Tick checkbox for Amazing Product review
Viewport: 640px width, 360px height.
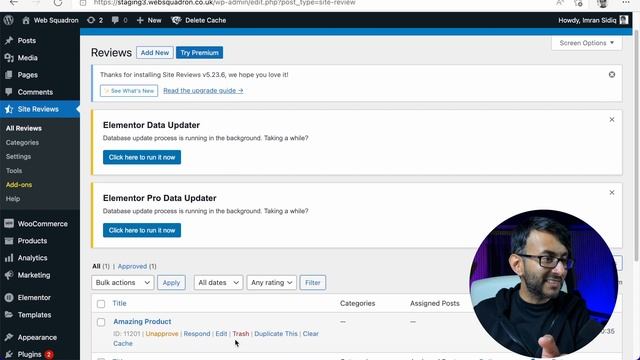(101, 322)
